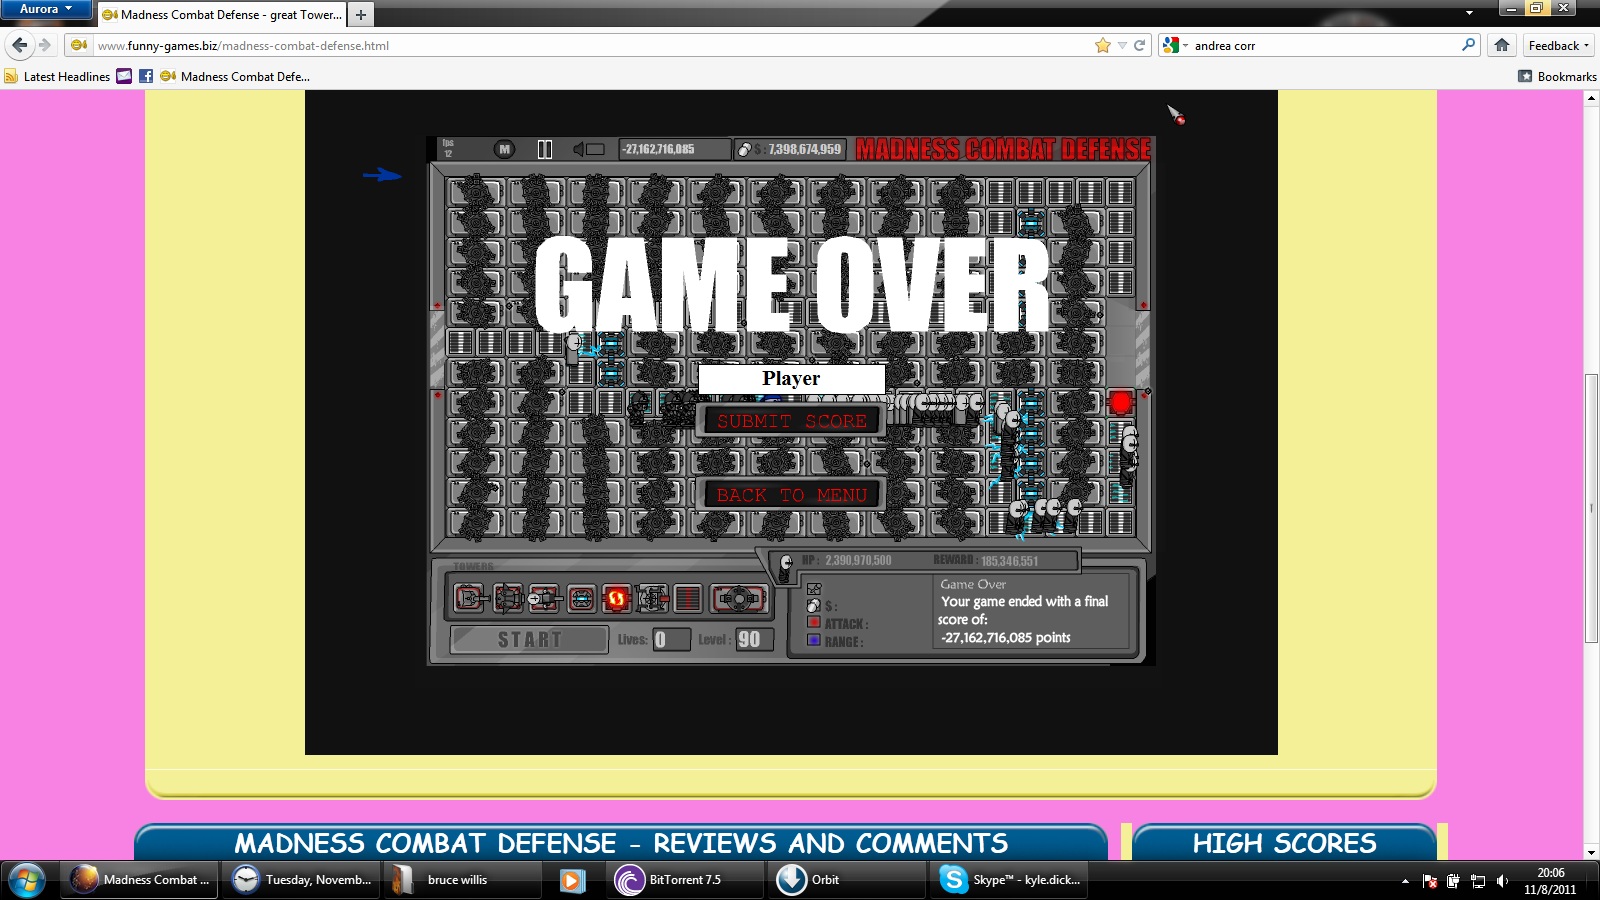The width and height of the screenshot is (1600, 900).
Task: Click the search magnifier icon
Action: tap(1468, 44)
